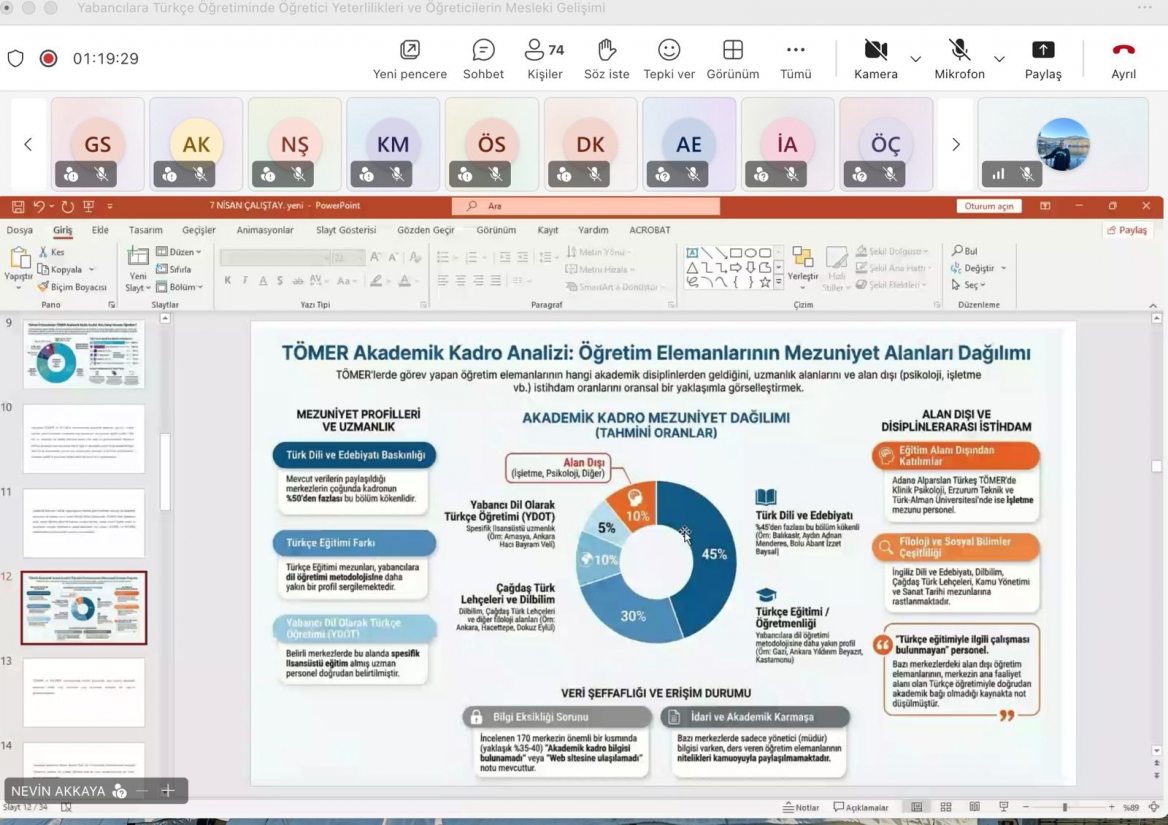Screen dimensions: 1168x825
Task: Raise hand with Söz iste
Action: [x=606, y=58]
